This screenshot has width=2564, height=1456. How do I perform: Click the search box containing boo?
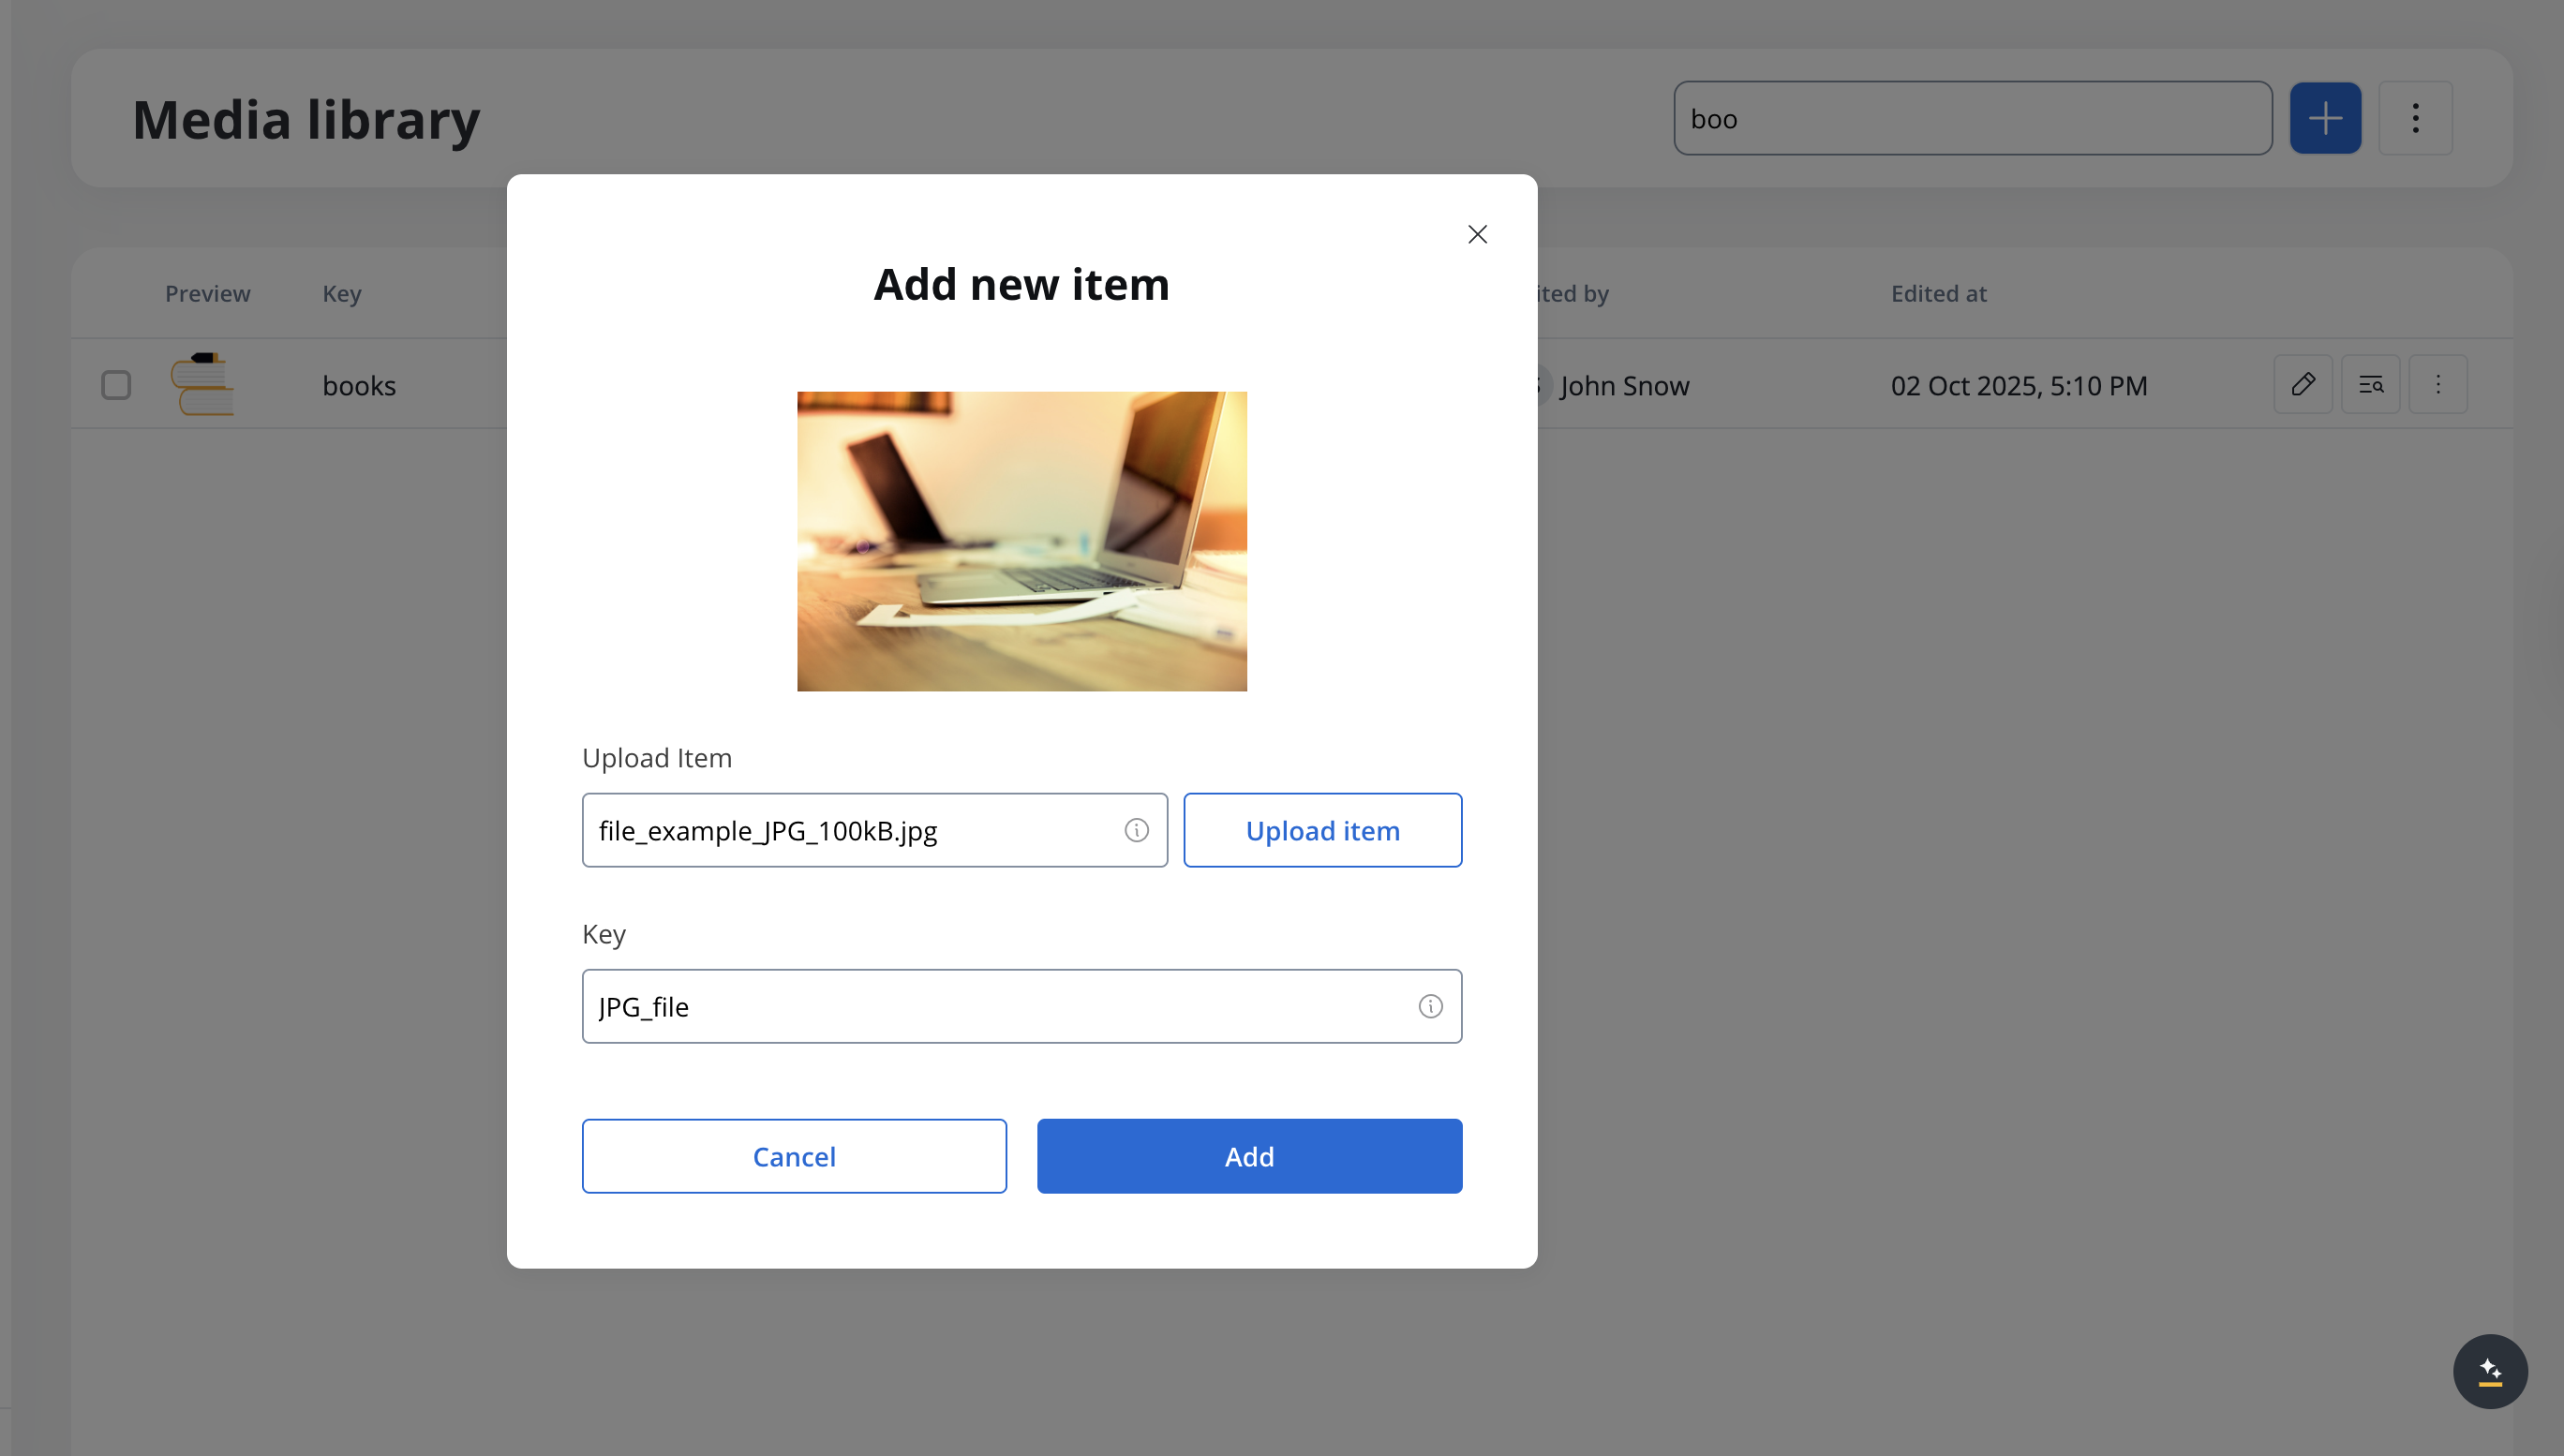click(x=1972, y=118)
